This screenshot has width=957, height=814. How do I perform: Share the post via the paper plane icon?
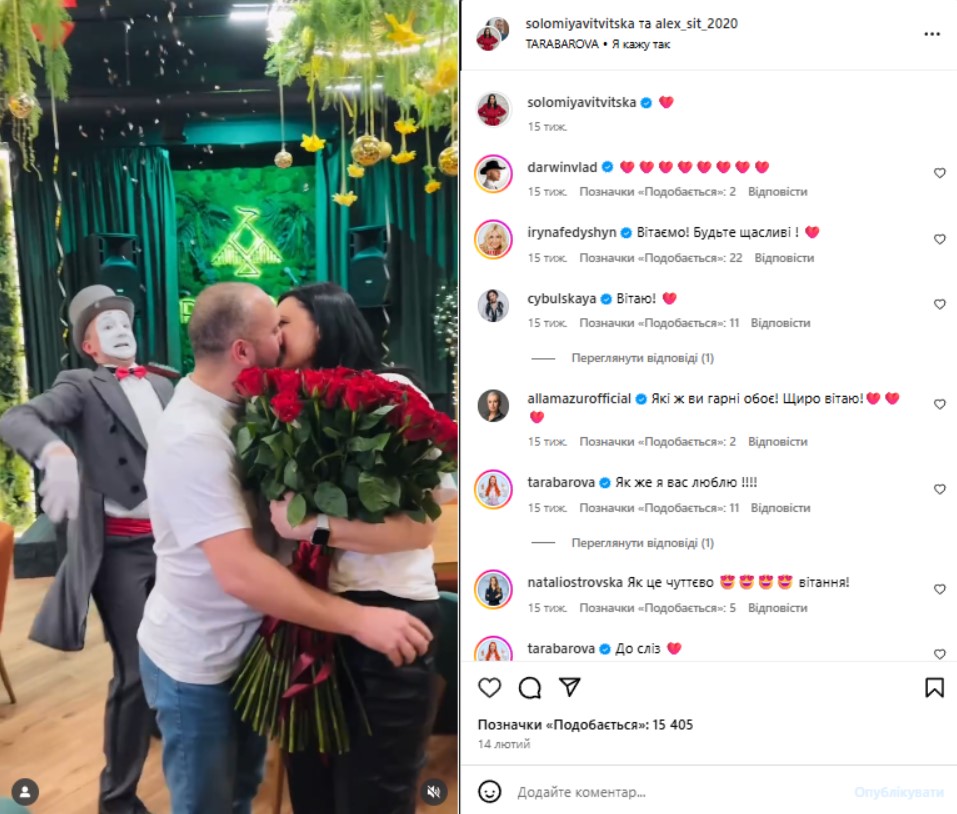tap(569, 687)
